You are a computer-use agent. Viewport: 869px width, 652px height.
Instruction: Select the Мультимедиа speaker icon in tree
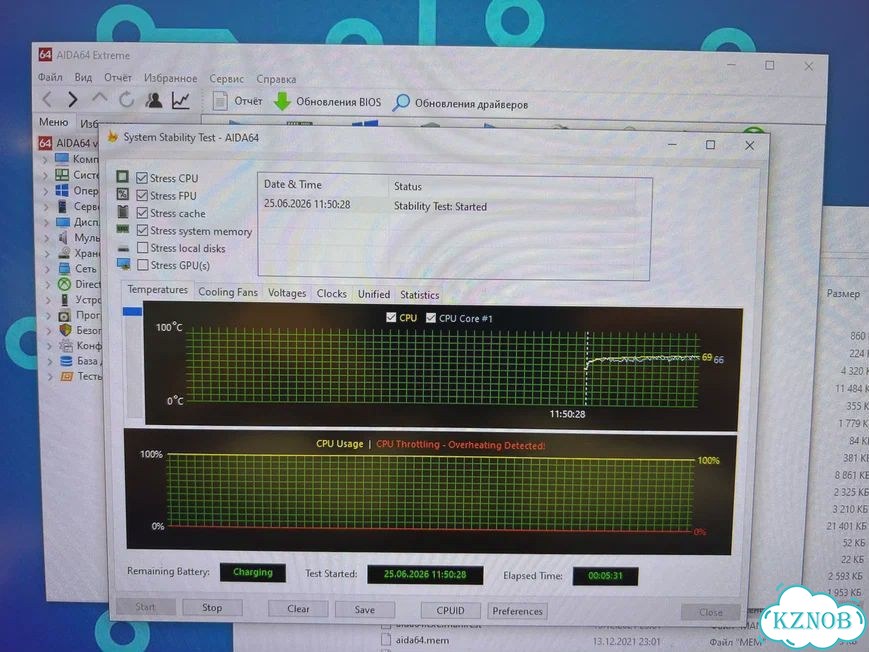click(x=64, y=237)
